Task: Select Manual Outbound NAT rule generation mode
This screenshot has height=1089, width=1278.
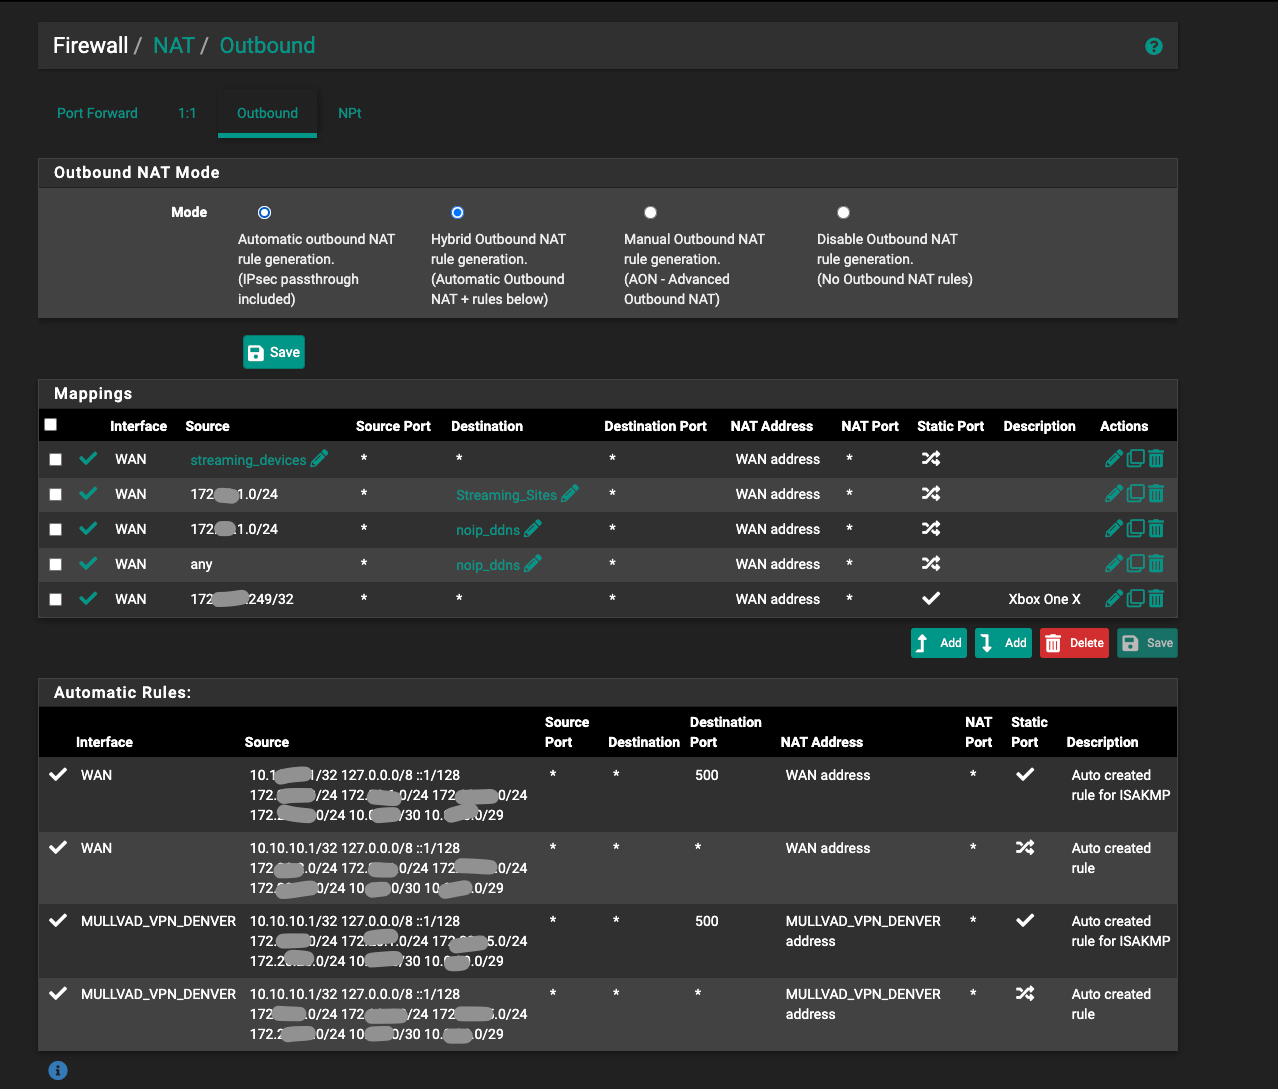Action: [x=650, y=212]
